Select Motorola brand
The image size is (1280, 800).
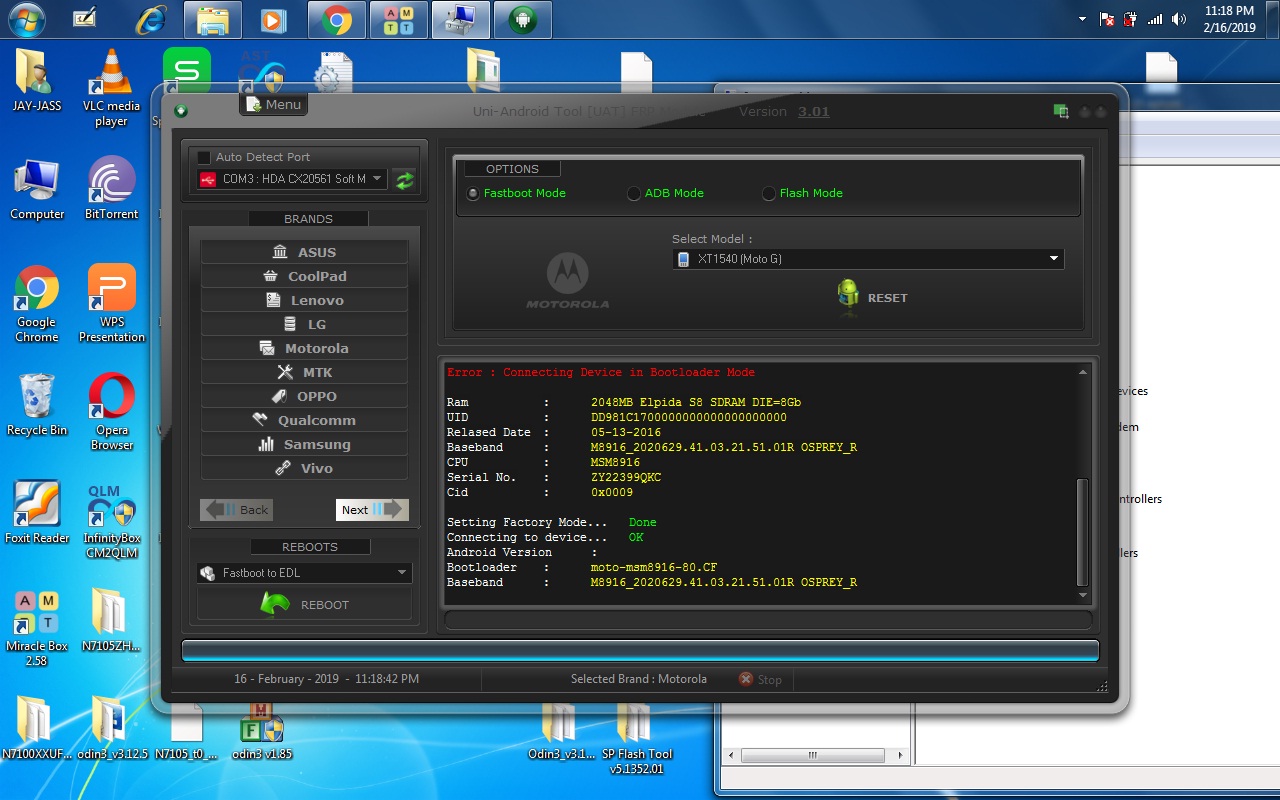pyautogui.click(x=304, y=348)
